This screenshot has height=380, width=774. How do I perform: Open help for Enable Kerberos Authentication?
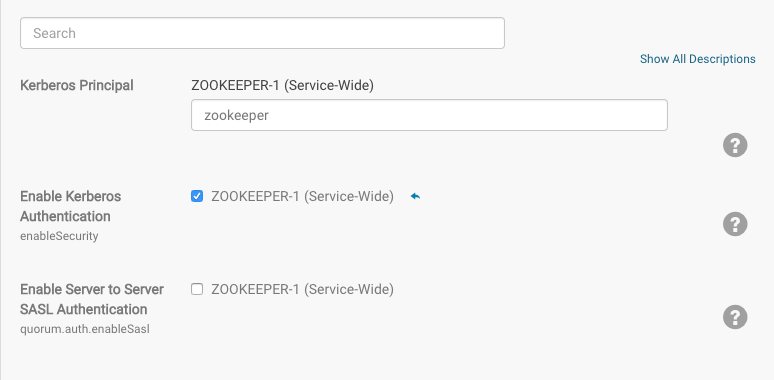[735, 224]
